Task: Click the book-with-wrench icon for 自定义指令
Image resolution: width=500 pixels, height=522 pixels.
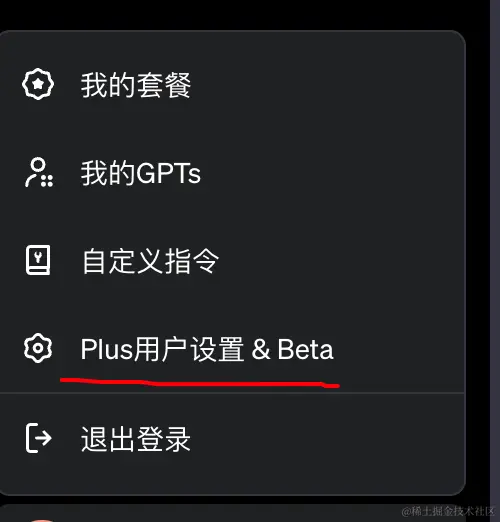Action: coord(38,260)
